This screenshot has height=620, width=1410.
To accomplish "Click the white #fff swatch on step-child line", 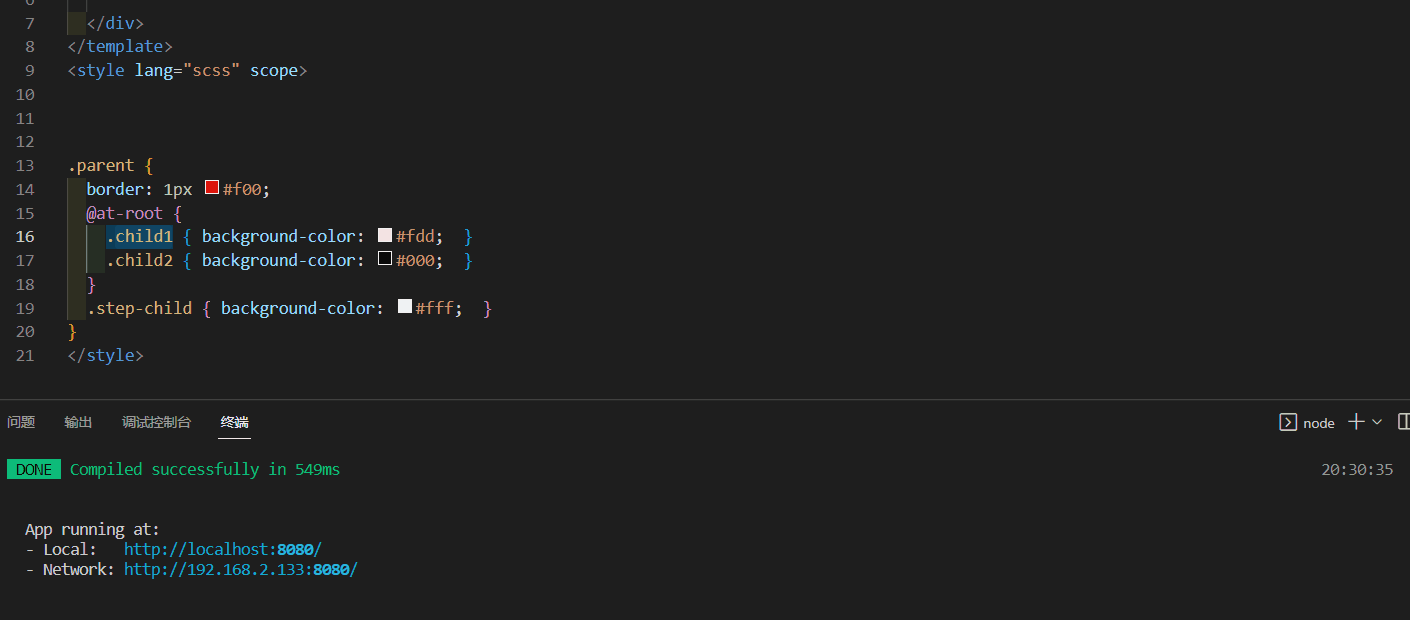I will [404, 306].
